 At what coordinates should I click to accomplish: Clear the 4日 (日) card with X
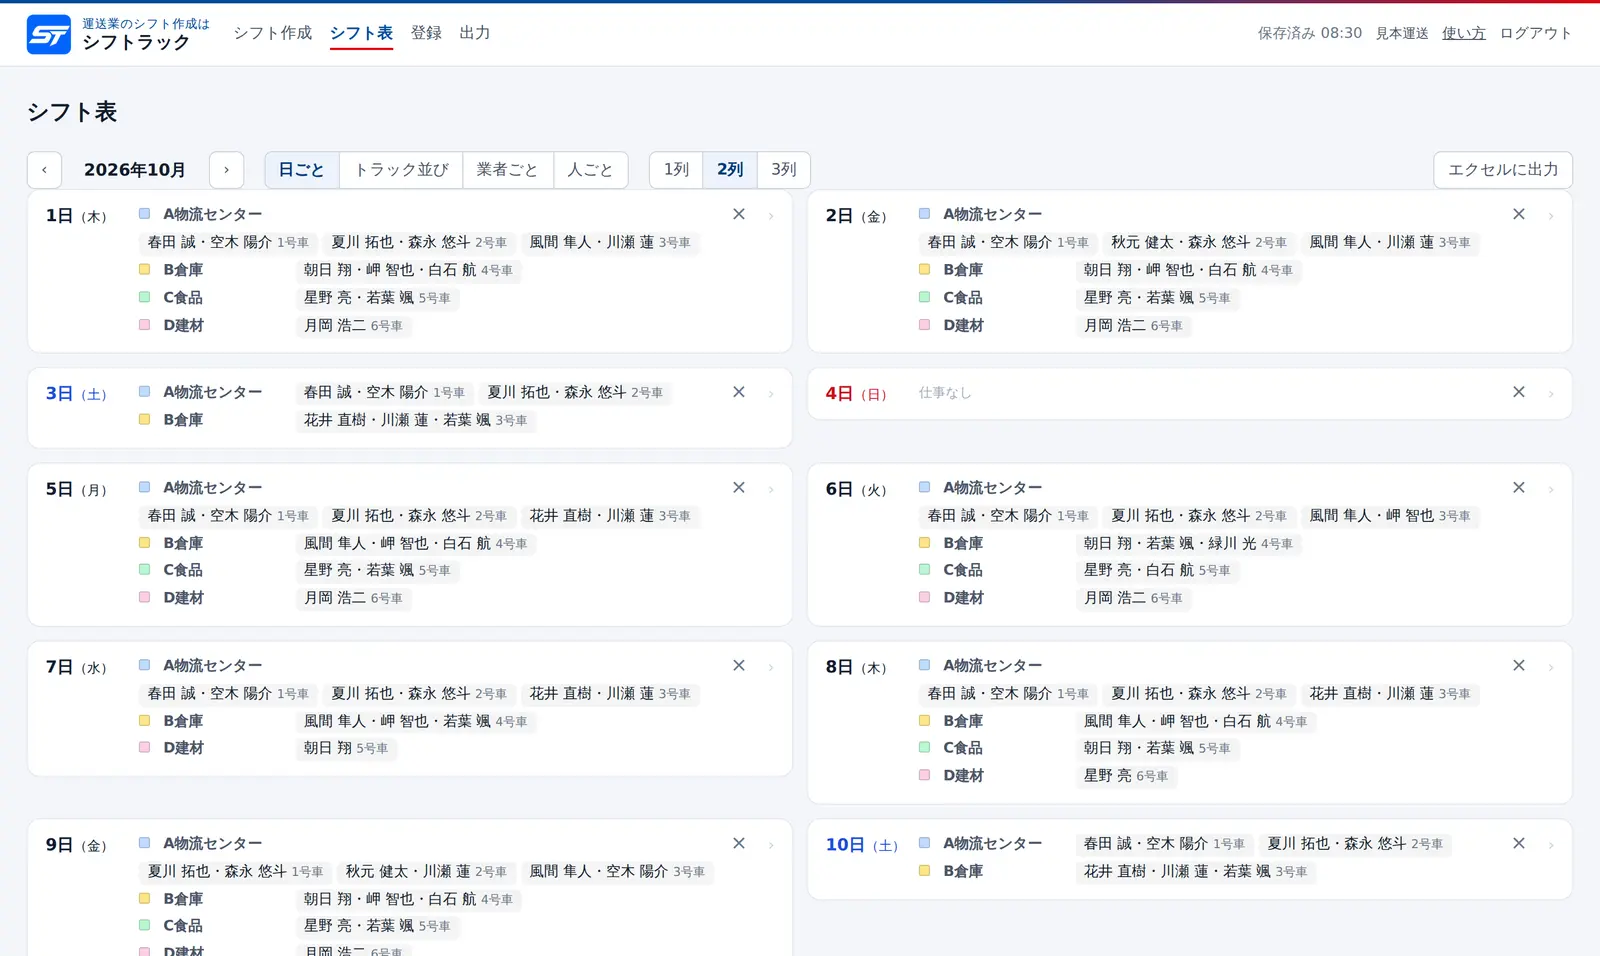pyautogui.click(x=1519, y=392)
